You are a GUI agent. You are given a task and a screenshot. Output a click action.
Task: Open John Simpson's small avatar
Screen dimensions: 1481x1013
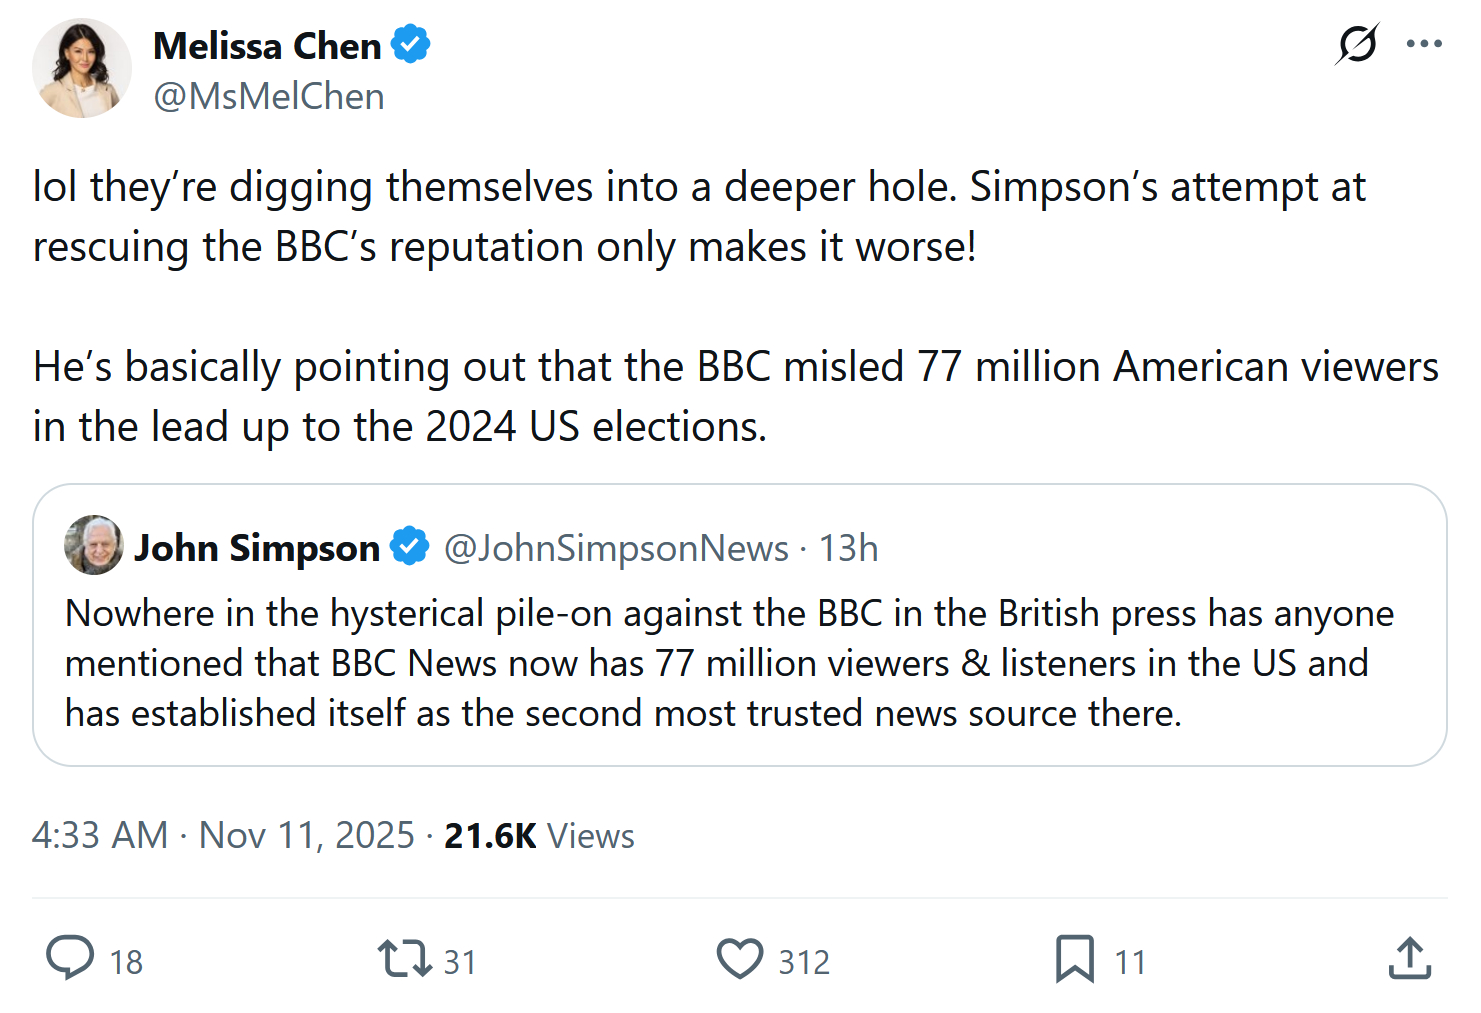click(x=94, y=545)
